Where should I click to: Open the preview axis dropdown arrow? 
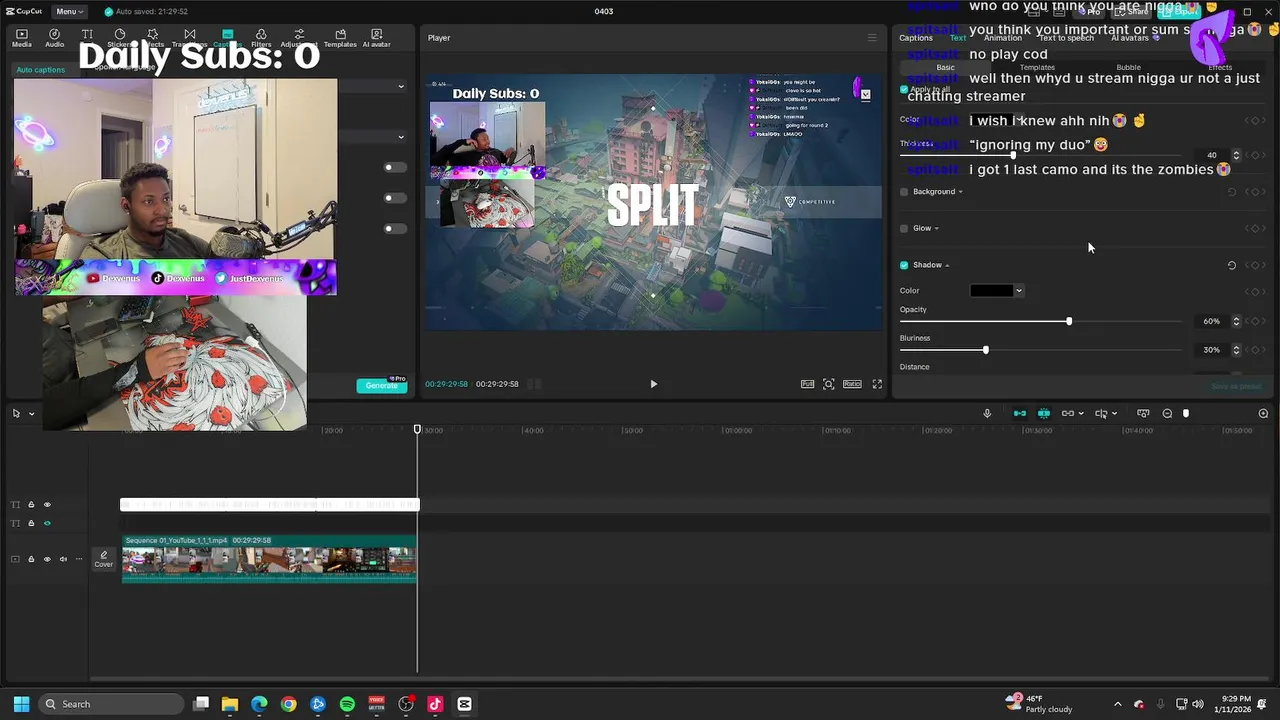pyautogui.click(x=1114, y=413)
